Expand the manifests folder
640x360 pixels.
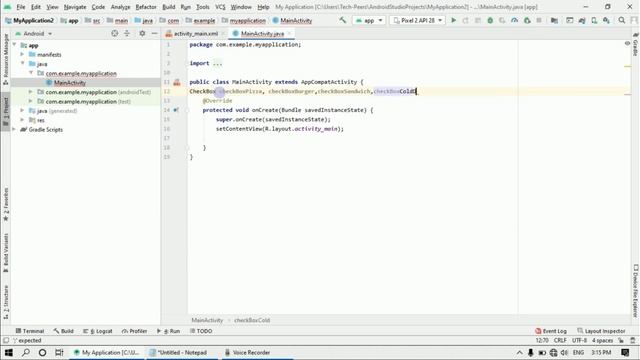[x=22, y=54]
